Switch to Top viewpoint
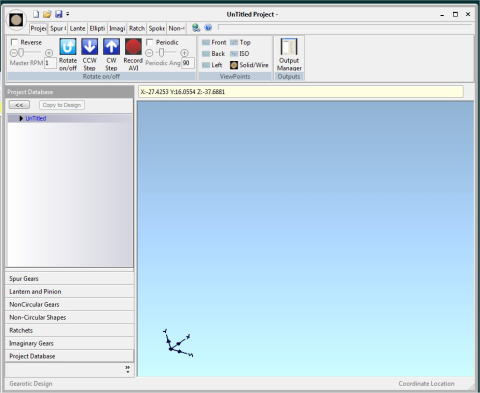 coord(240,42)
